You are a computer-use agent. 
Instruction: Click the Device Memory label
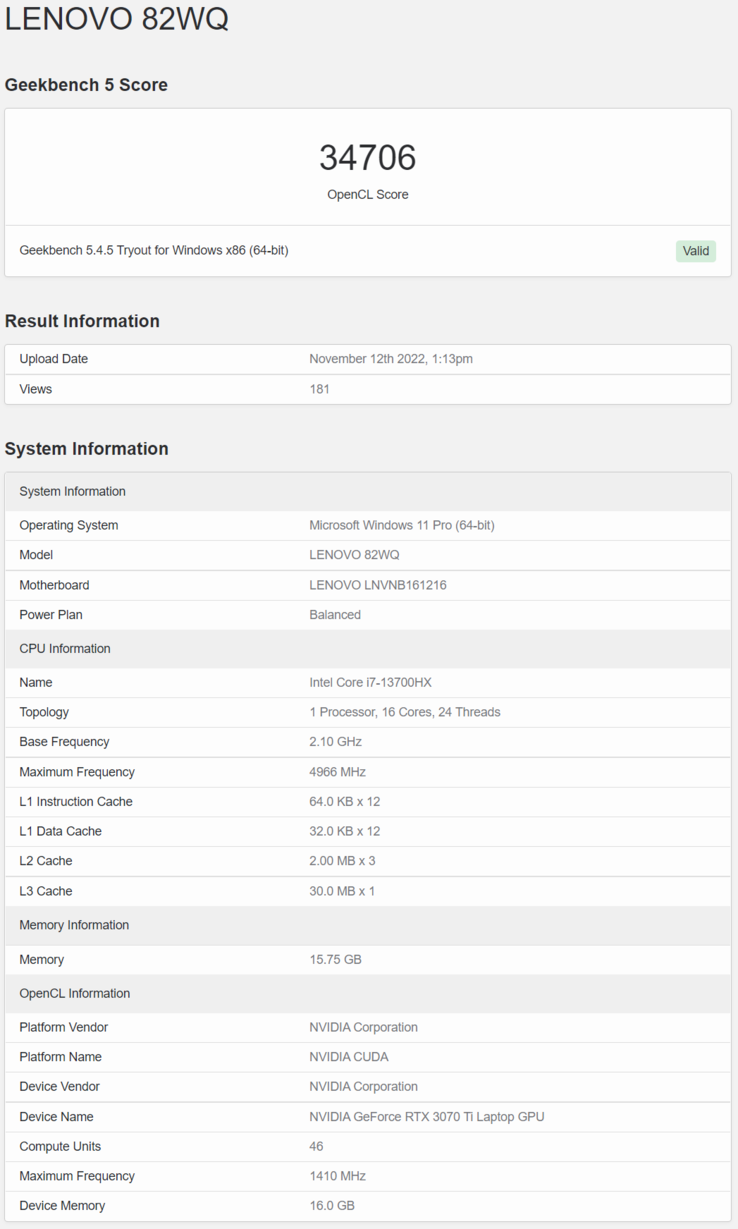(x=62, y=1206)
